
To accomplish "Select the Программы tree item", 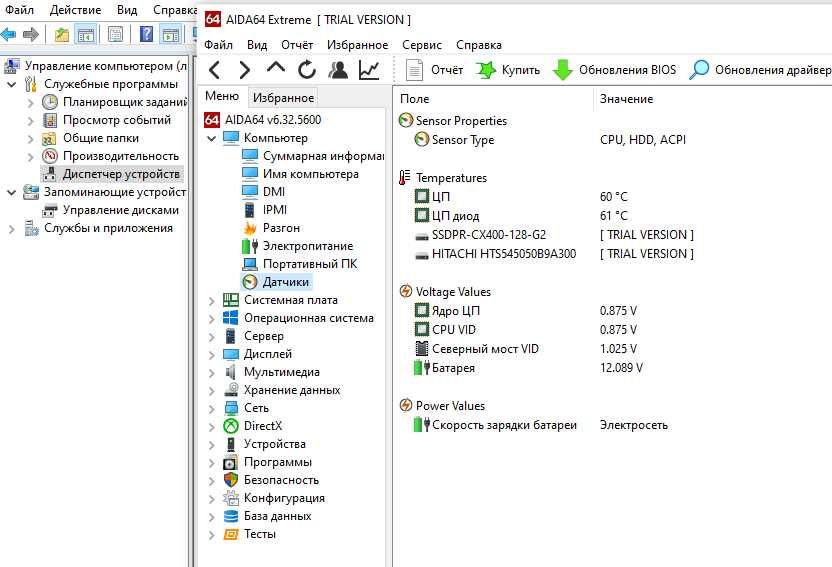I will pos(278,463).
